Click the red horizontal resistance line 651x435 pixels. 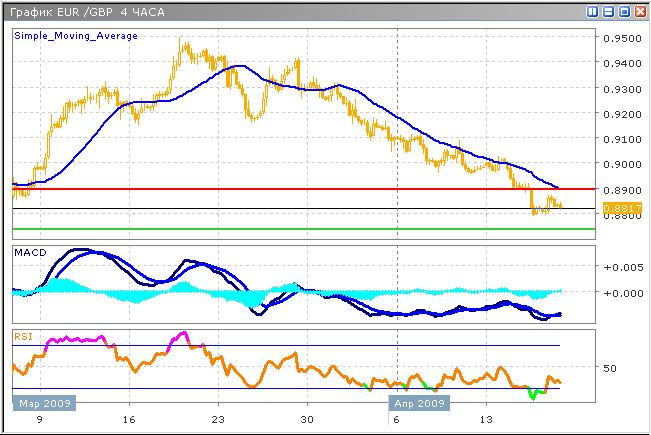pos(300,188)
